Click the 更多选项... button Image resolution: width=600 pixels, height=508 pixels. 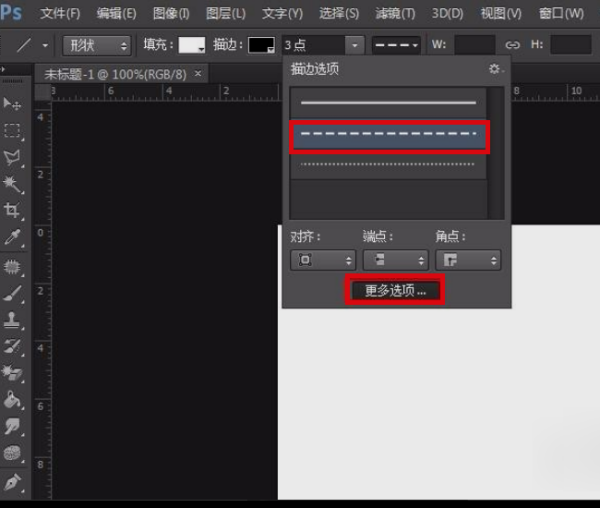click(x=395, y=290)
